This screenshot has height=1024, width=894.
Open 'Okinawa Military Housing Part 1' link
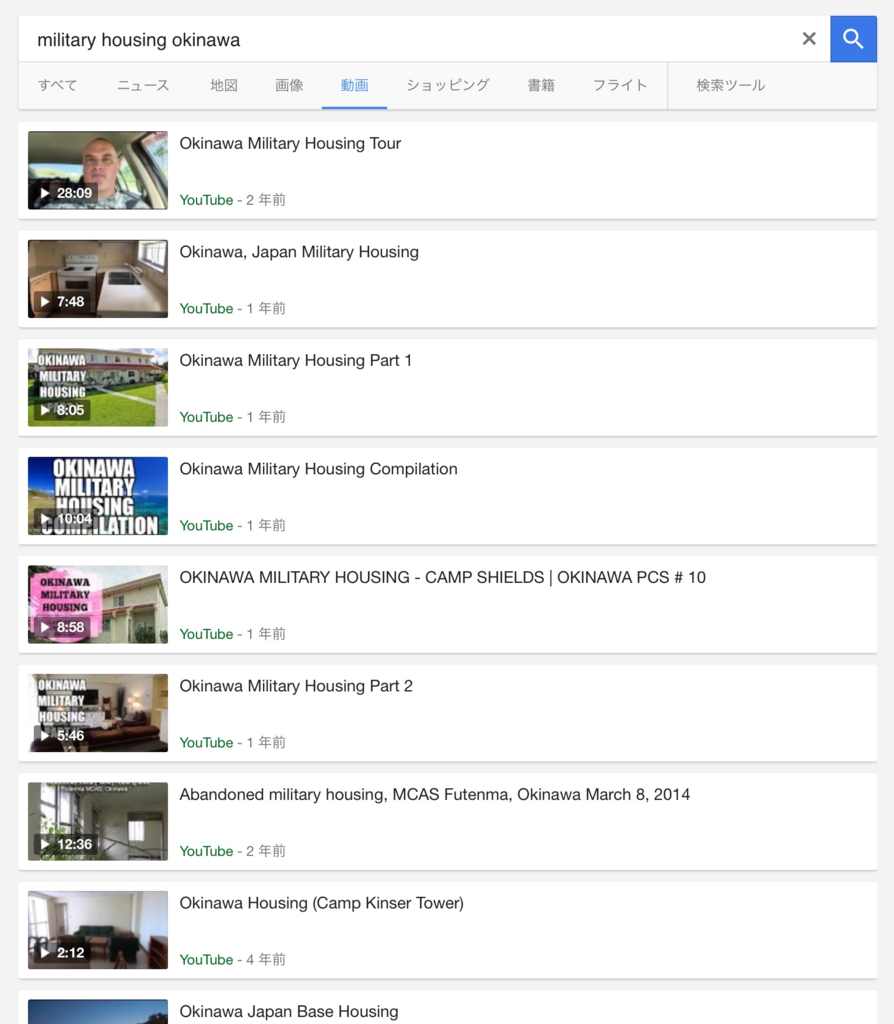coord(296,360)
